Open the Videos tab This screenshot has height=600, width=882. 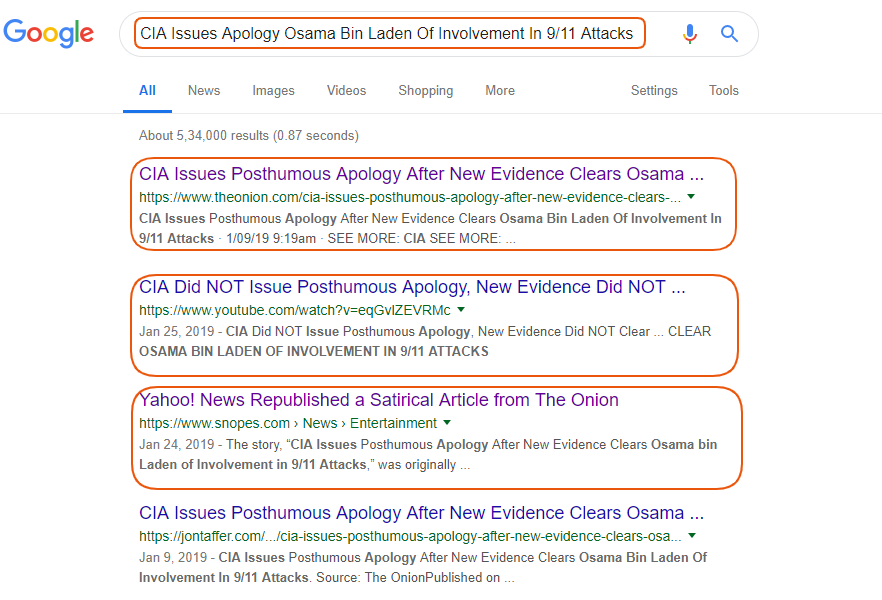(x=346, y=91)
